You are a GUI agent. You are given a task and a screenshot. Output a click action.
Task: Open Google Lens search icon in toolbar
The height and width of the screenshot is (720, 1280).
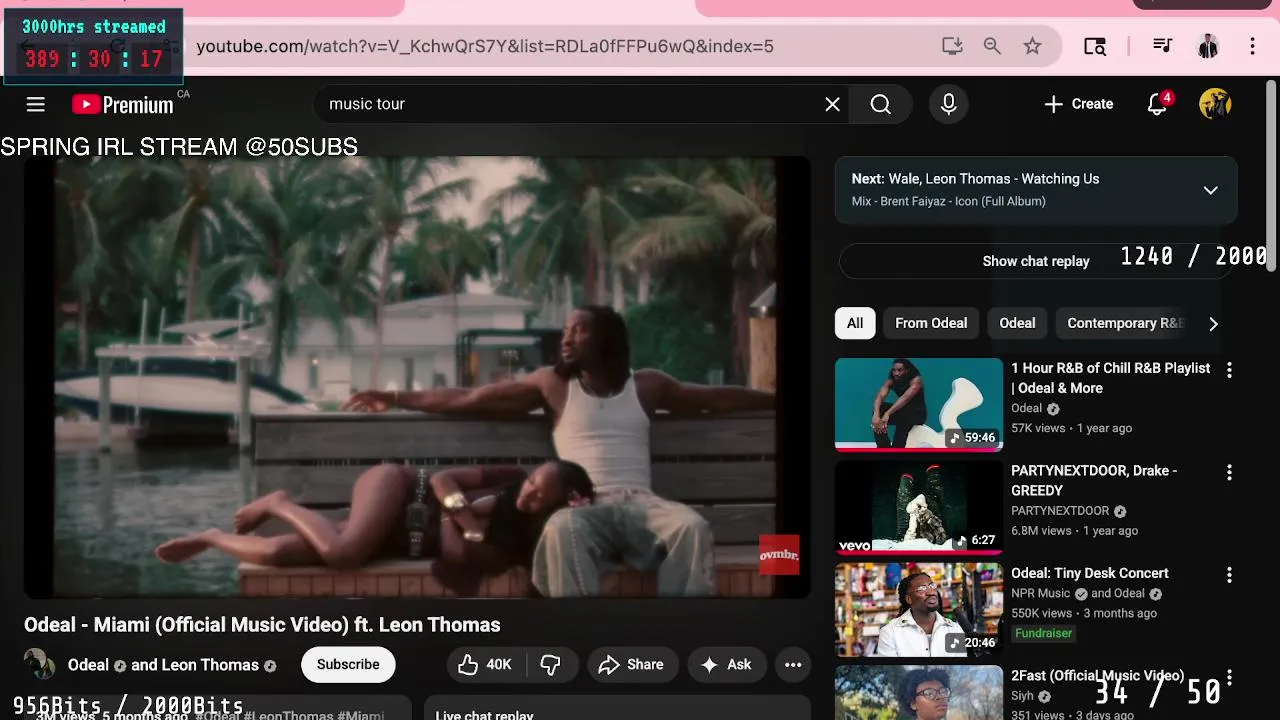(1095, 46)
